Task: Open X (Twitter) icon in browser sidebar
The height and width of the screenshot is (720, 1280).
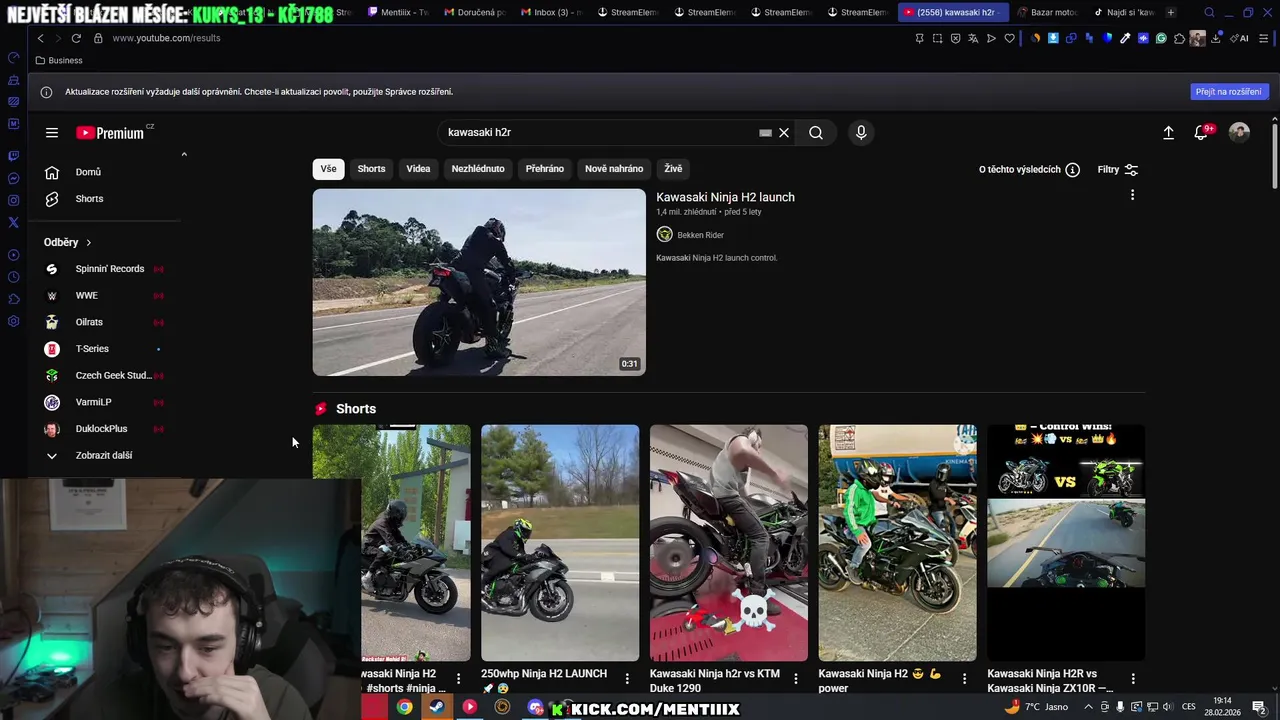Action: (13, 223)
